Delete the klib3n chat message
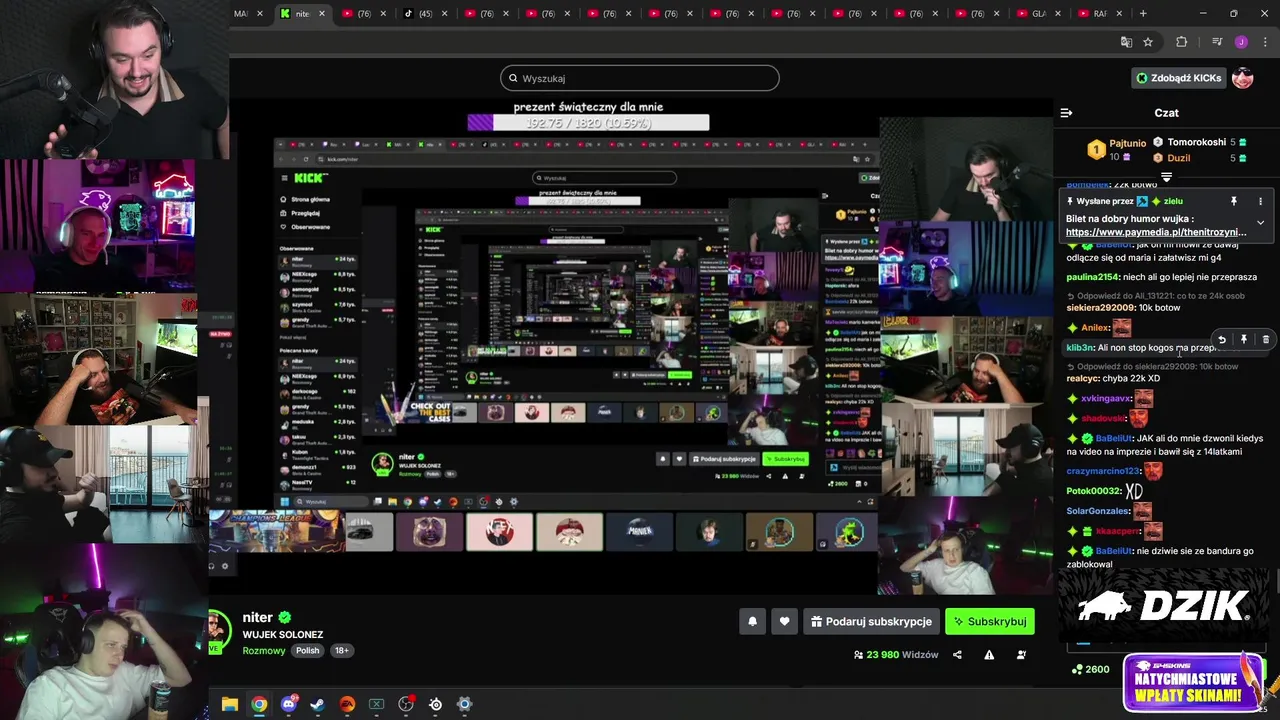This screenshot has height=720, width=1280. coord(1266,340)
